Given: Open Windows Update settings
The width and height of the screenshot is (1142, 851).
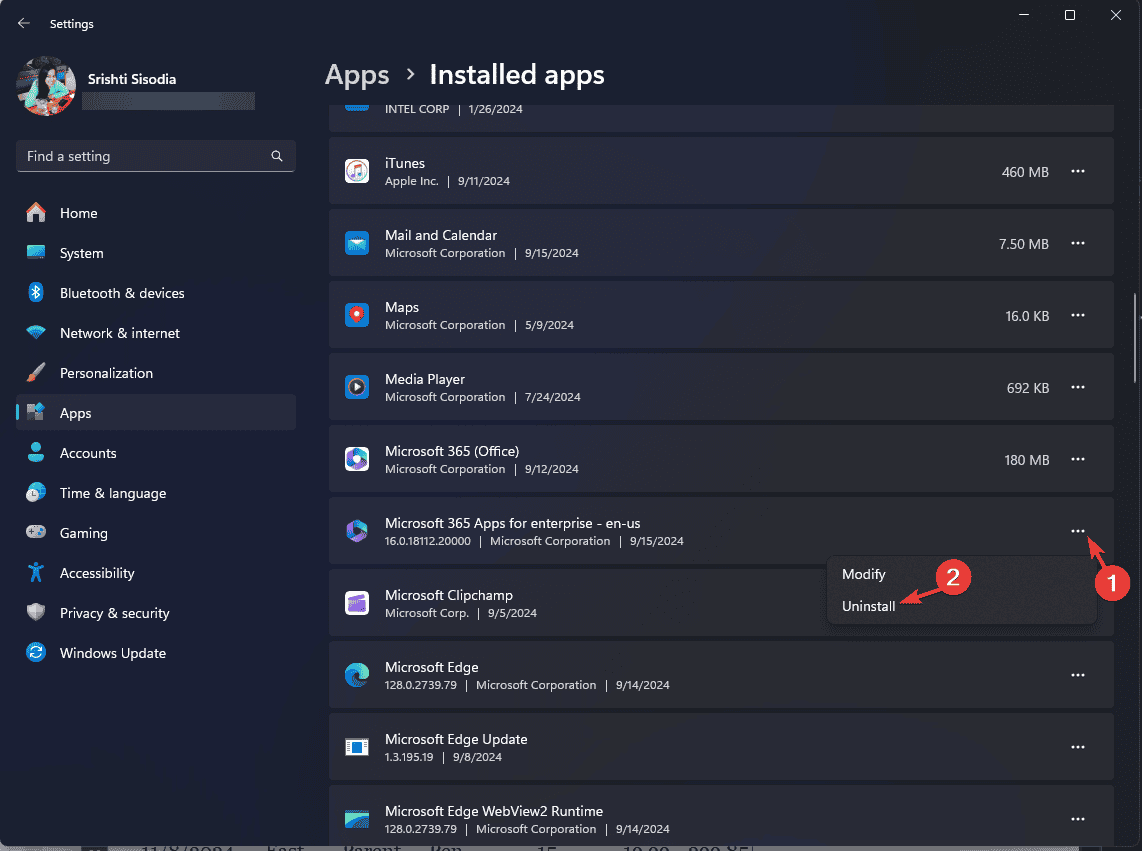Looking at the screenshot, I should pyautogui.click(x=110, y=652).
